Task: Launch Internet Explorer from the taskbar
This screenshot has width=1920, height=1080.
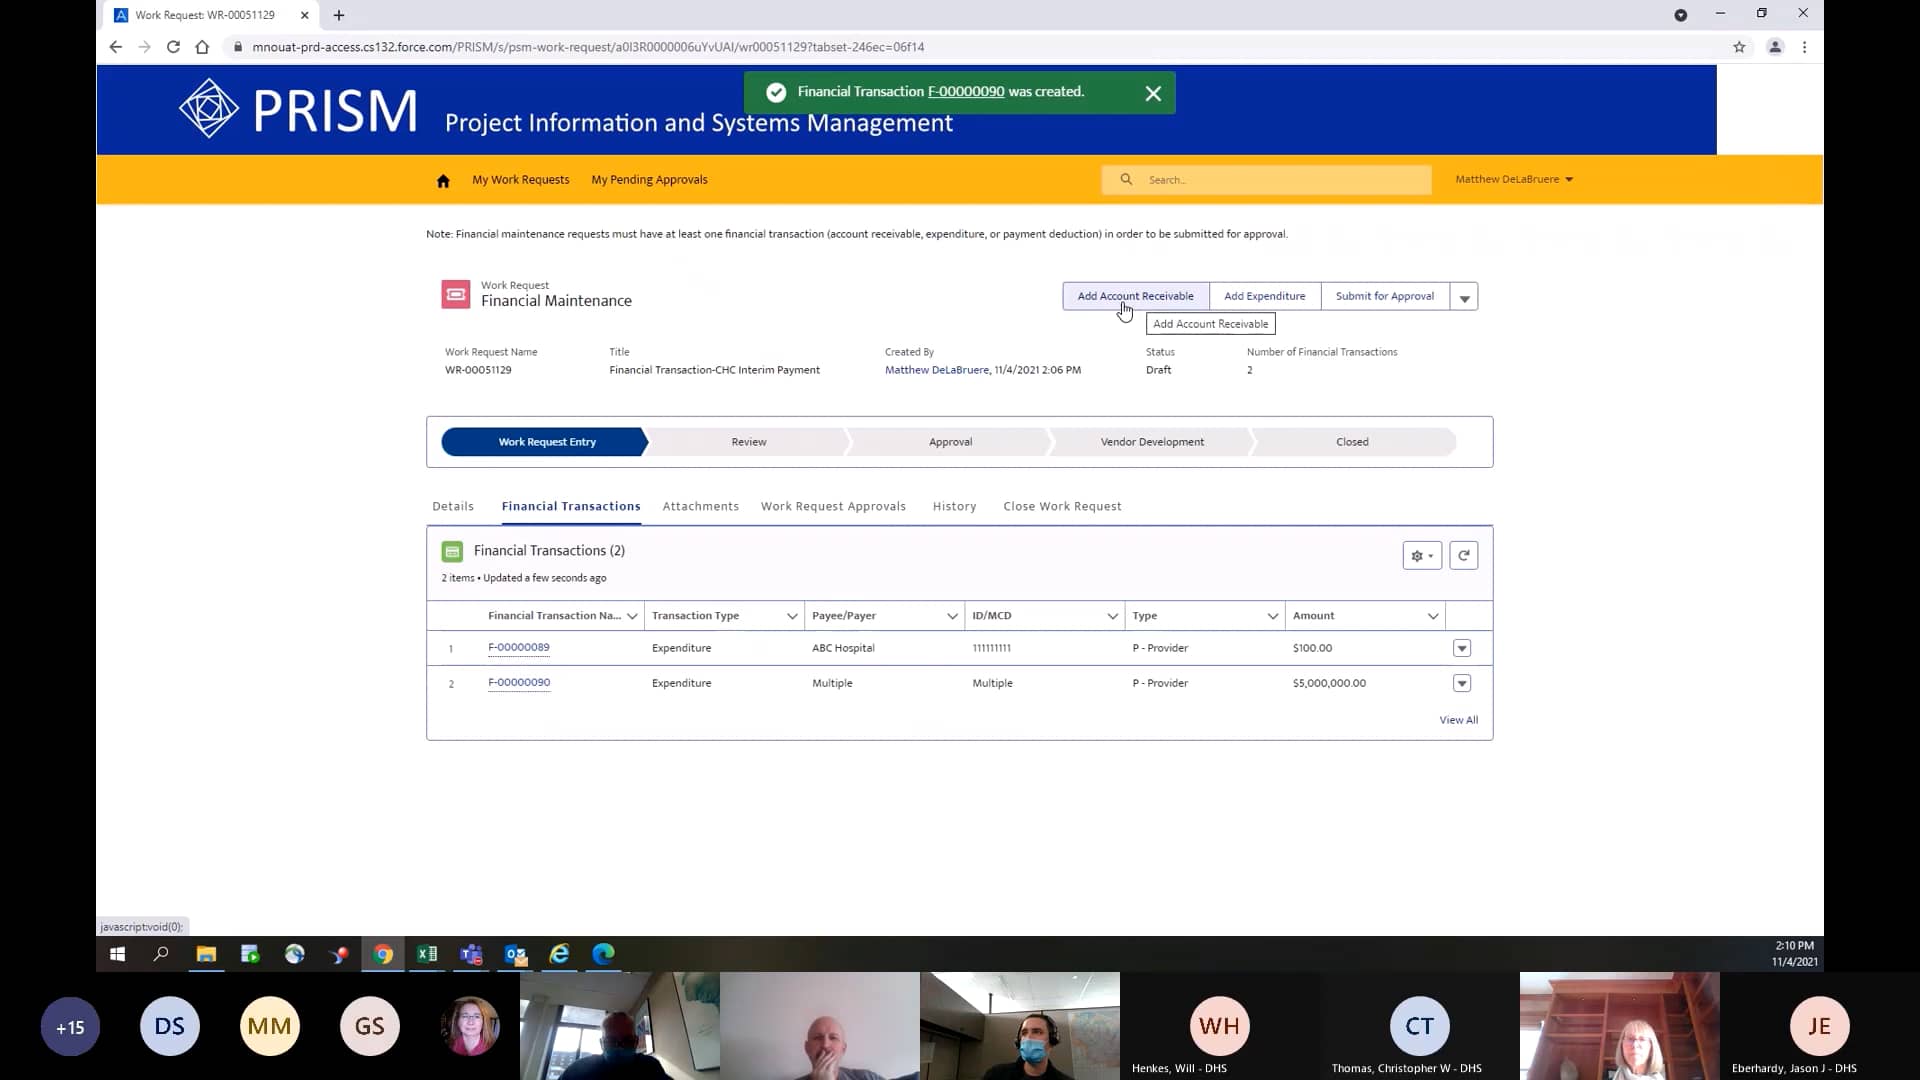Action: tap(559, 955)
